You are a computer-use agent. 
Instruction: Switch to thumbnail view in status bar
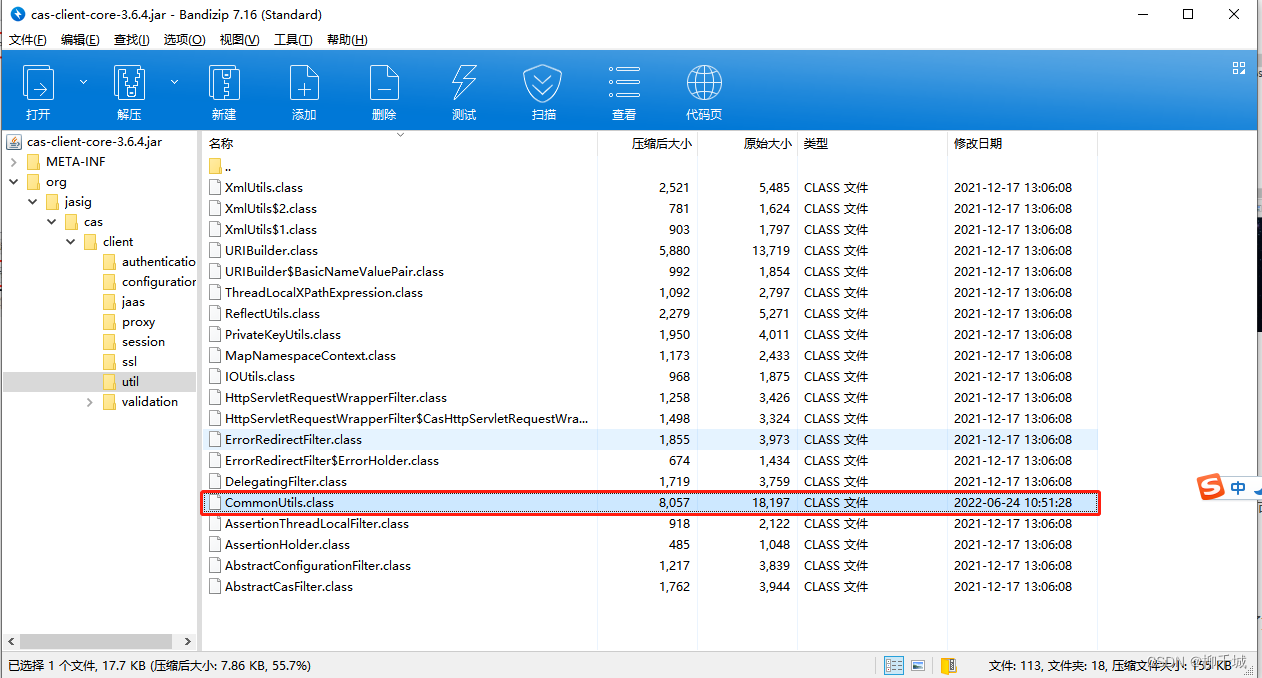coord(917,664)
